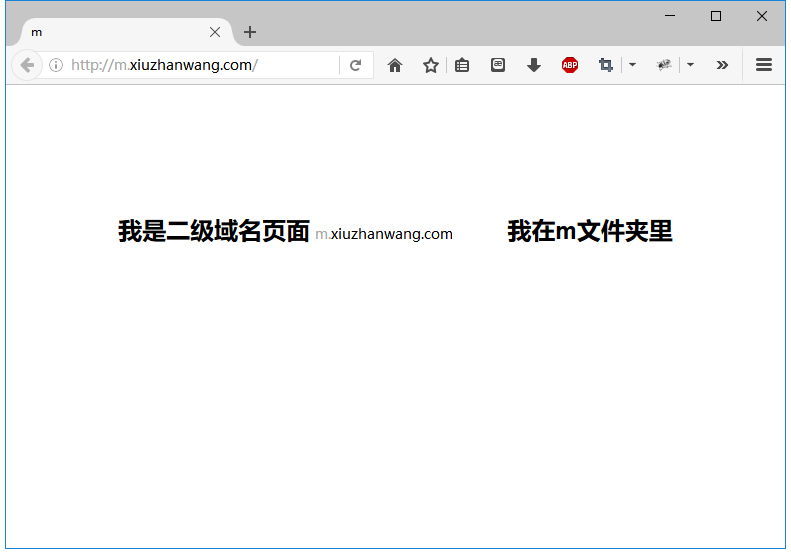Open site information icon in address bar

pyautogui.click(x=56, y=65)
